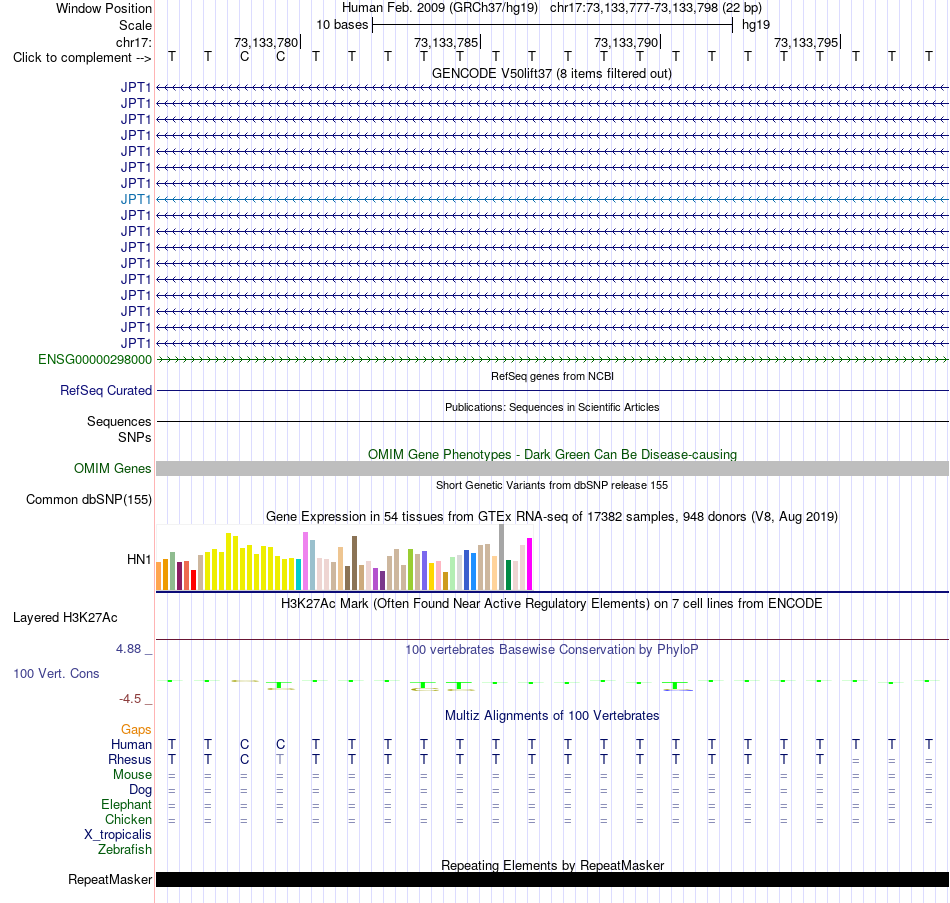This screenshot has height=903, width=950.
Task: Click the 100 vertebrates PhyloP conservation title
Action: (552, 650)
